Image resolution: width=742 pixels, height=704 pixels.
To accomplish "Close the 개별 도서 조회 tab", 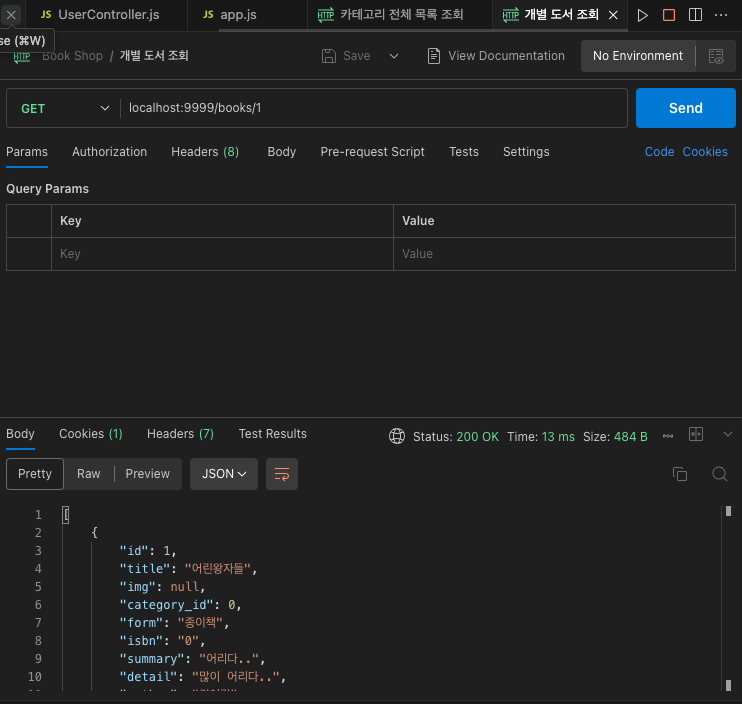I will 613,15.
